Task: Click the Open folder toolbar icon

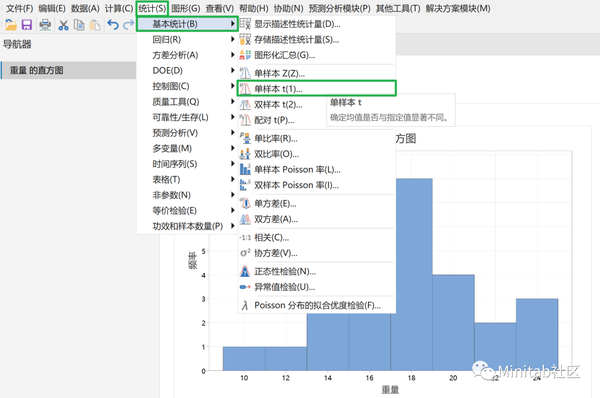Action: click(x=11, y=25)
